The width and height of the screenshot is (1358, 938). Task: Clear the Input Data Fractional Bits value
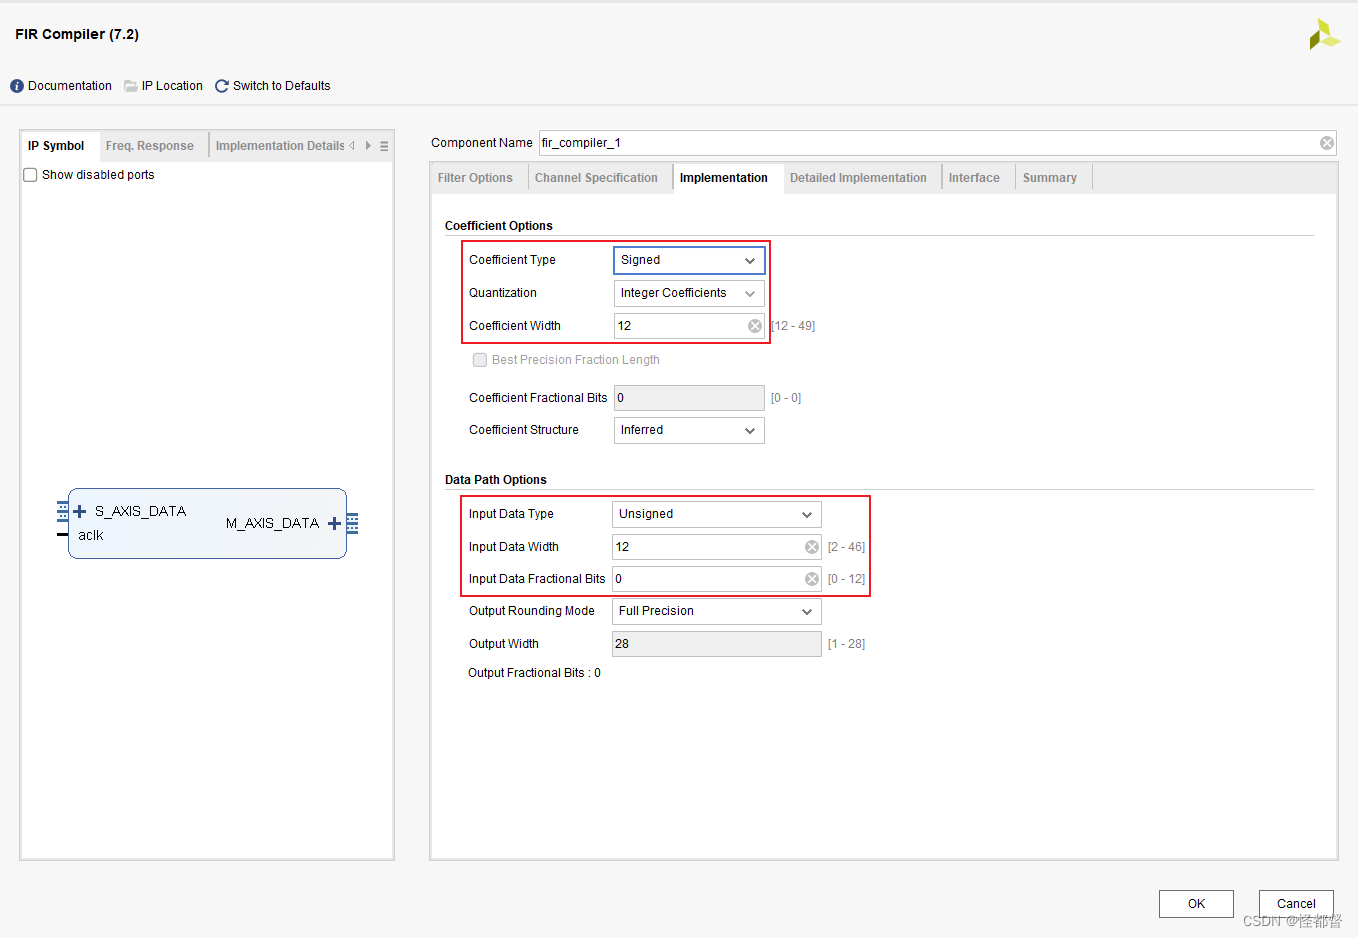(x=812, y=579)
